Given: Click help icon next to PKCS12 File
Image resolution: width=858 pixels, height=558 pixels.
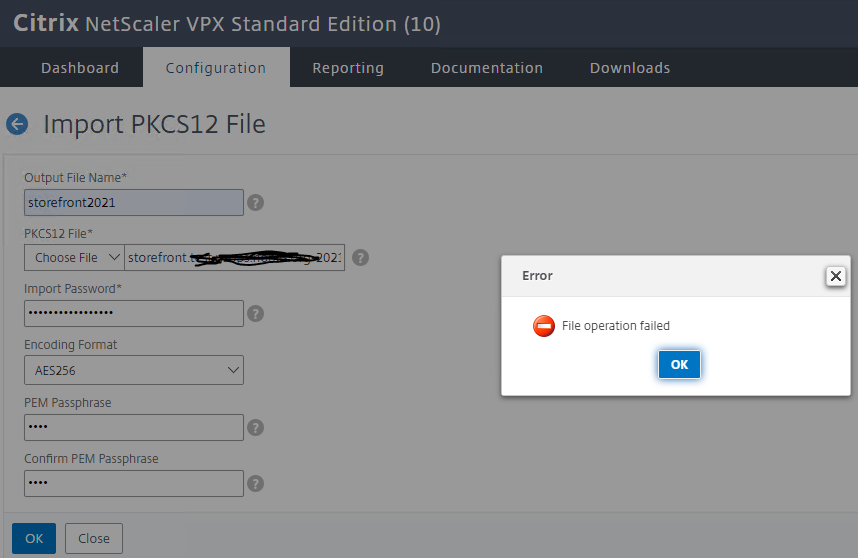Looking at the screenshot, I should pyautogui.click(x=360, y=258).
